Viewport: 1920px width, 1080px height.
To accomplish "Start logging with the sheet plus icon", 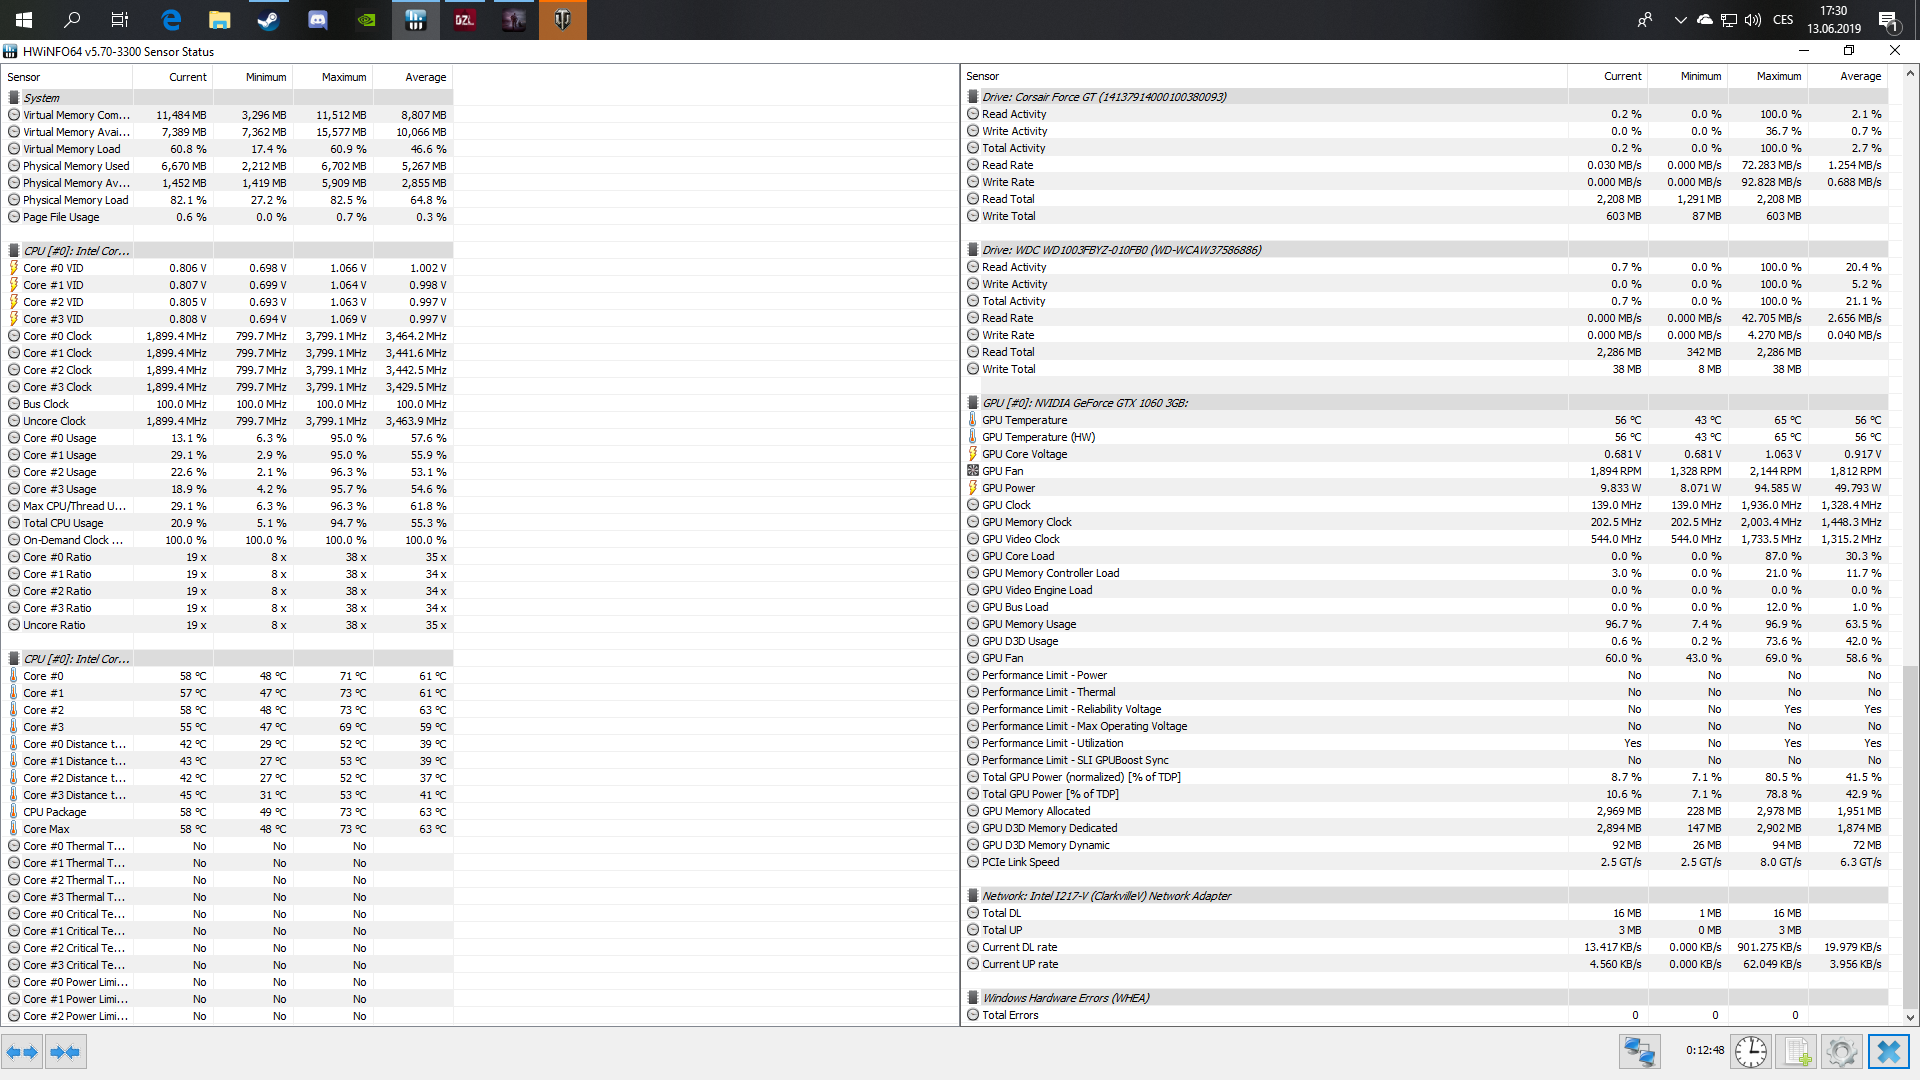I will coord(1797,1052).
